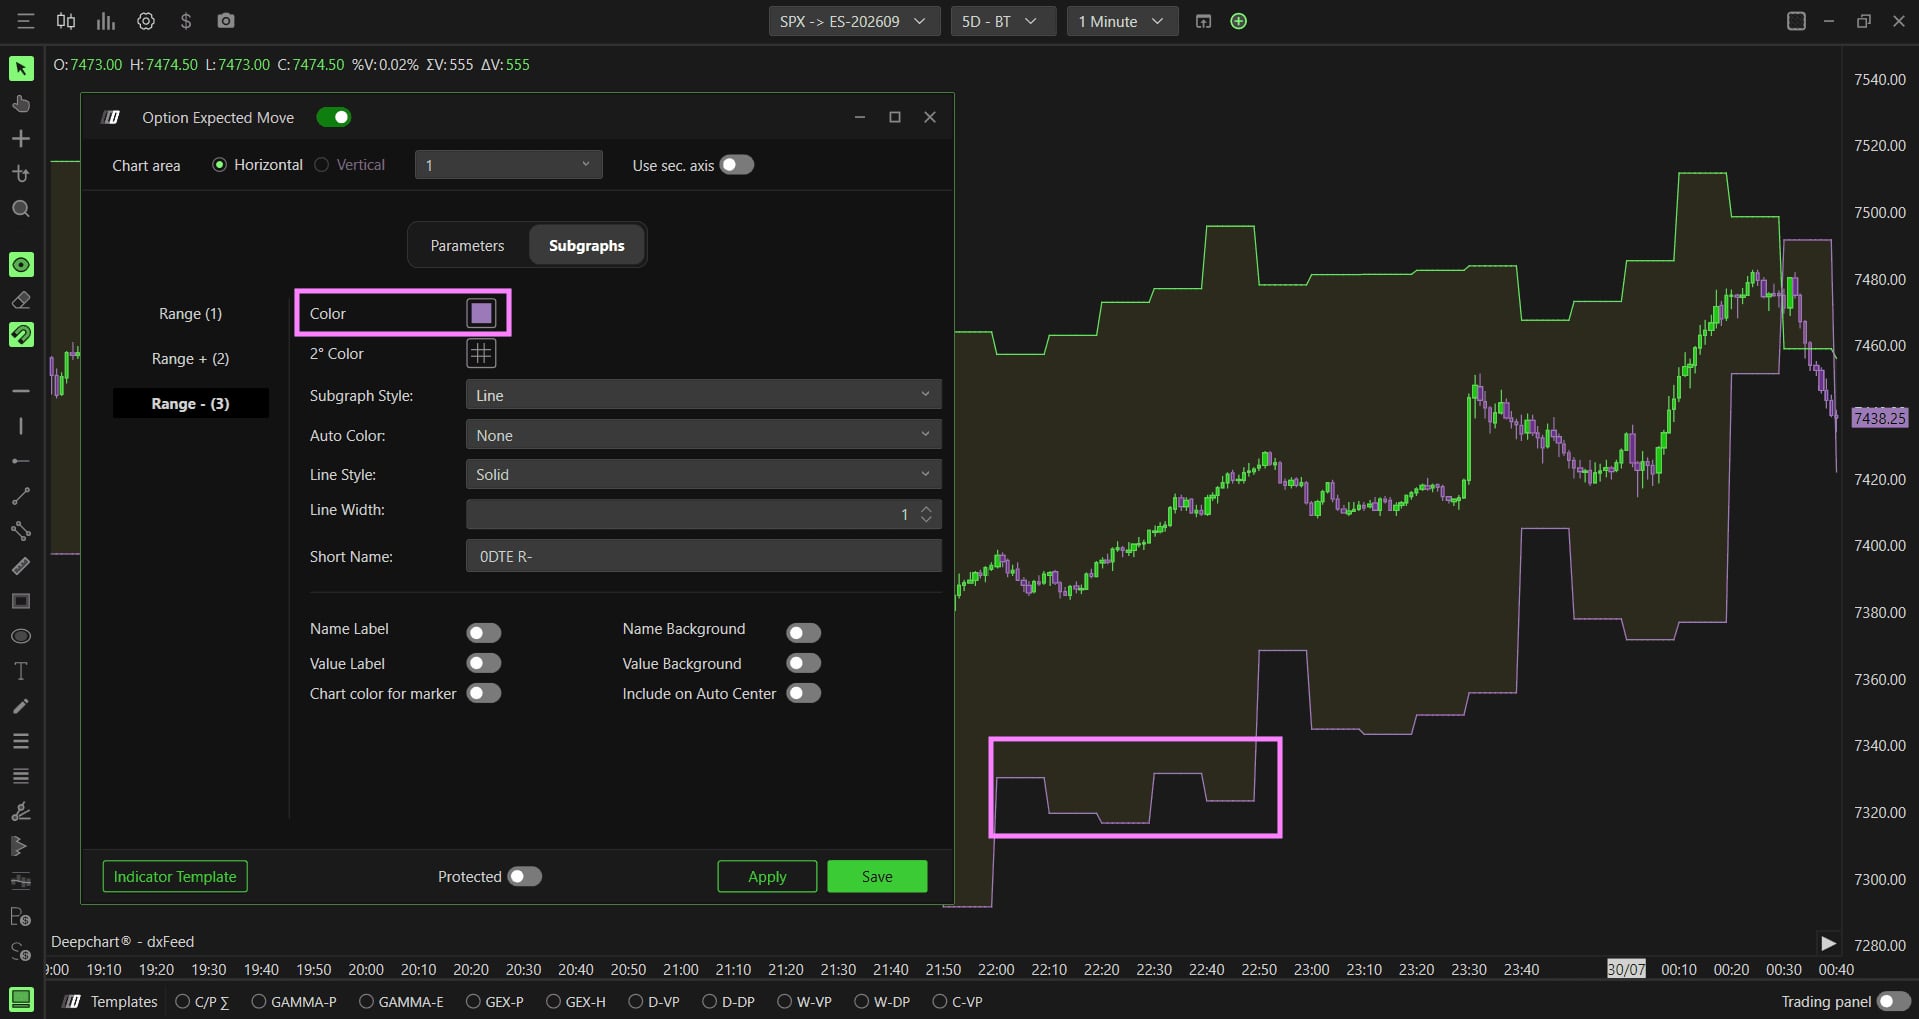The height and width of the screenshot is (1019, 1919).
Task: Select the Range + (2) subgraph
Action: click(x=190, y=358)
